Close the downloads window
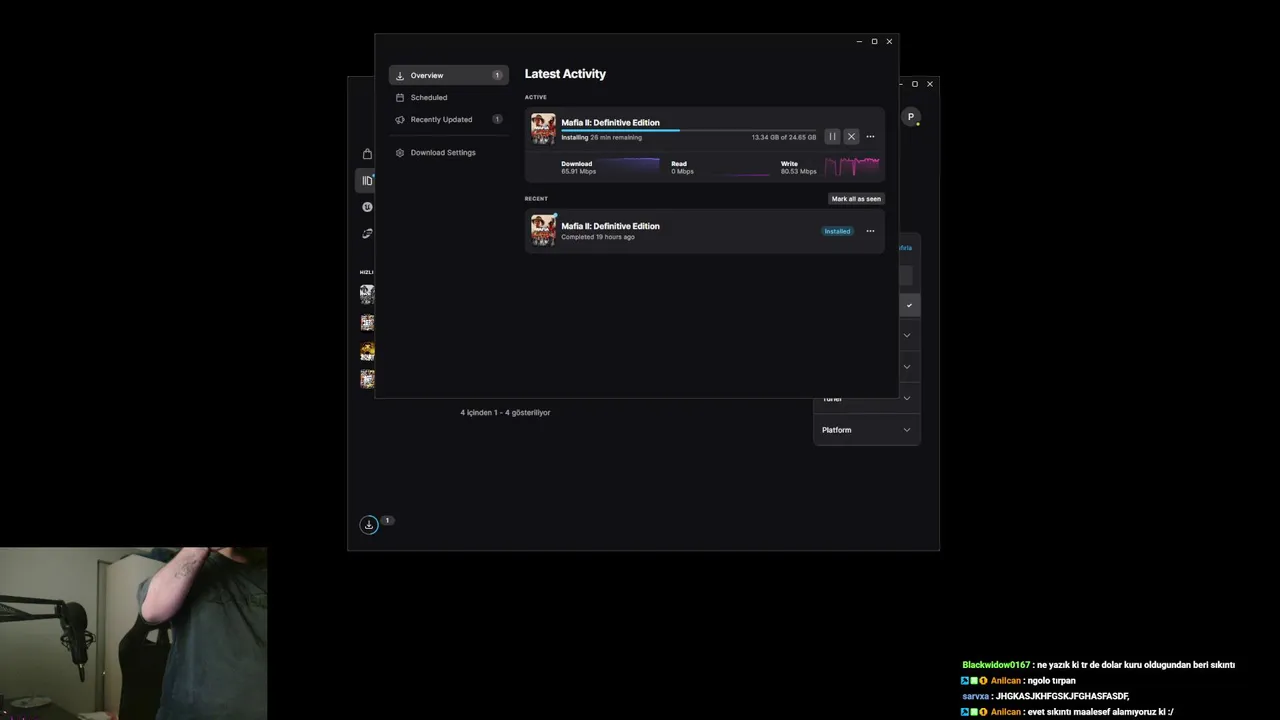 point(889,41)
